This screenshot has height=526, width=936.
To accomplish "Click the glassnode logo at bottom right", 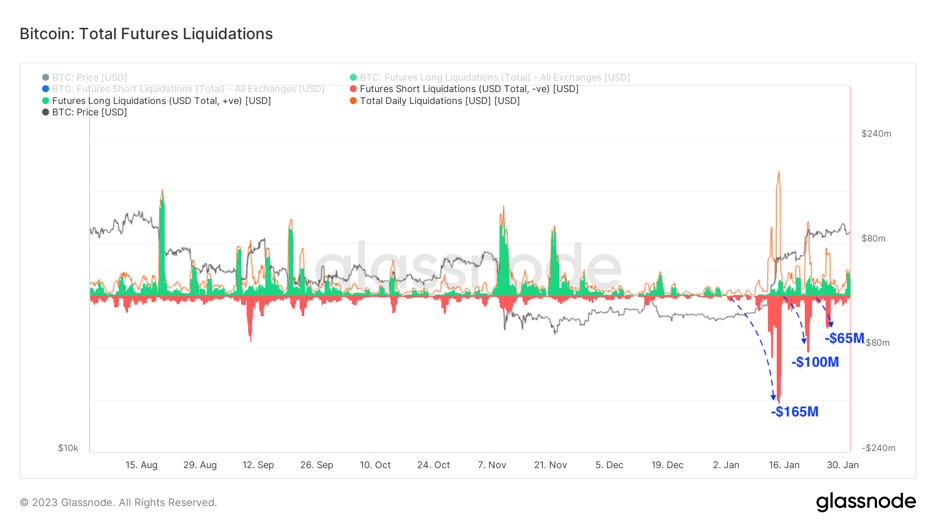I will point(865,501).
